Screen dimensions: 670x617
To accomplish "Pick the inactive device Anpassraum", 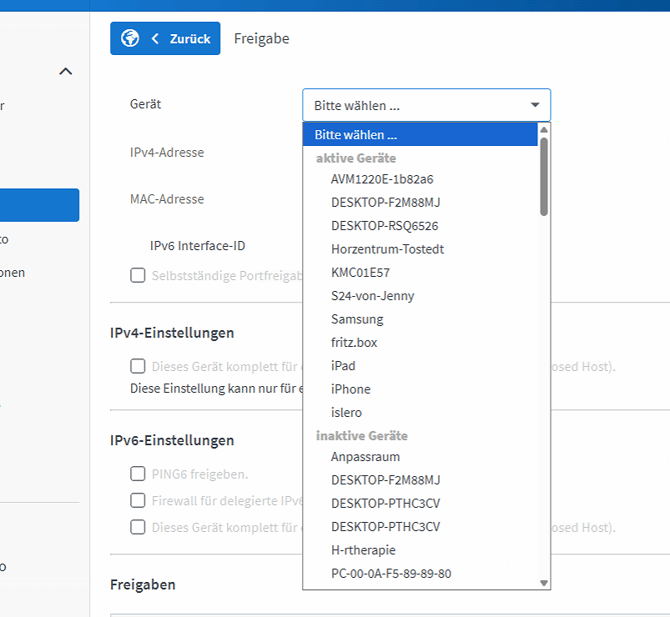I will 365,456.
